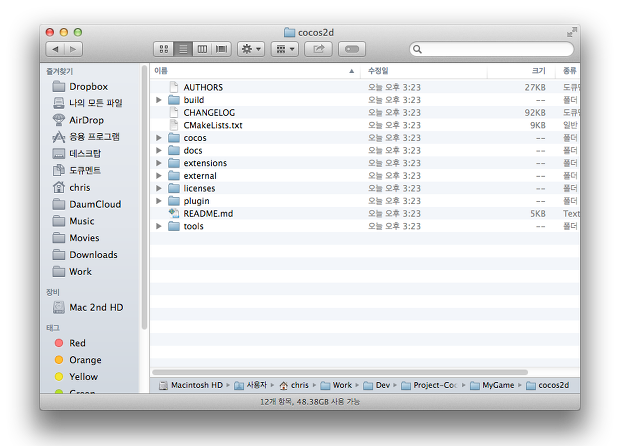The image size is (620, 446).
Task: Open 데스크탑 in the sidebar
Action: point(77,153)
